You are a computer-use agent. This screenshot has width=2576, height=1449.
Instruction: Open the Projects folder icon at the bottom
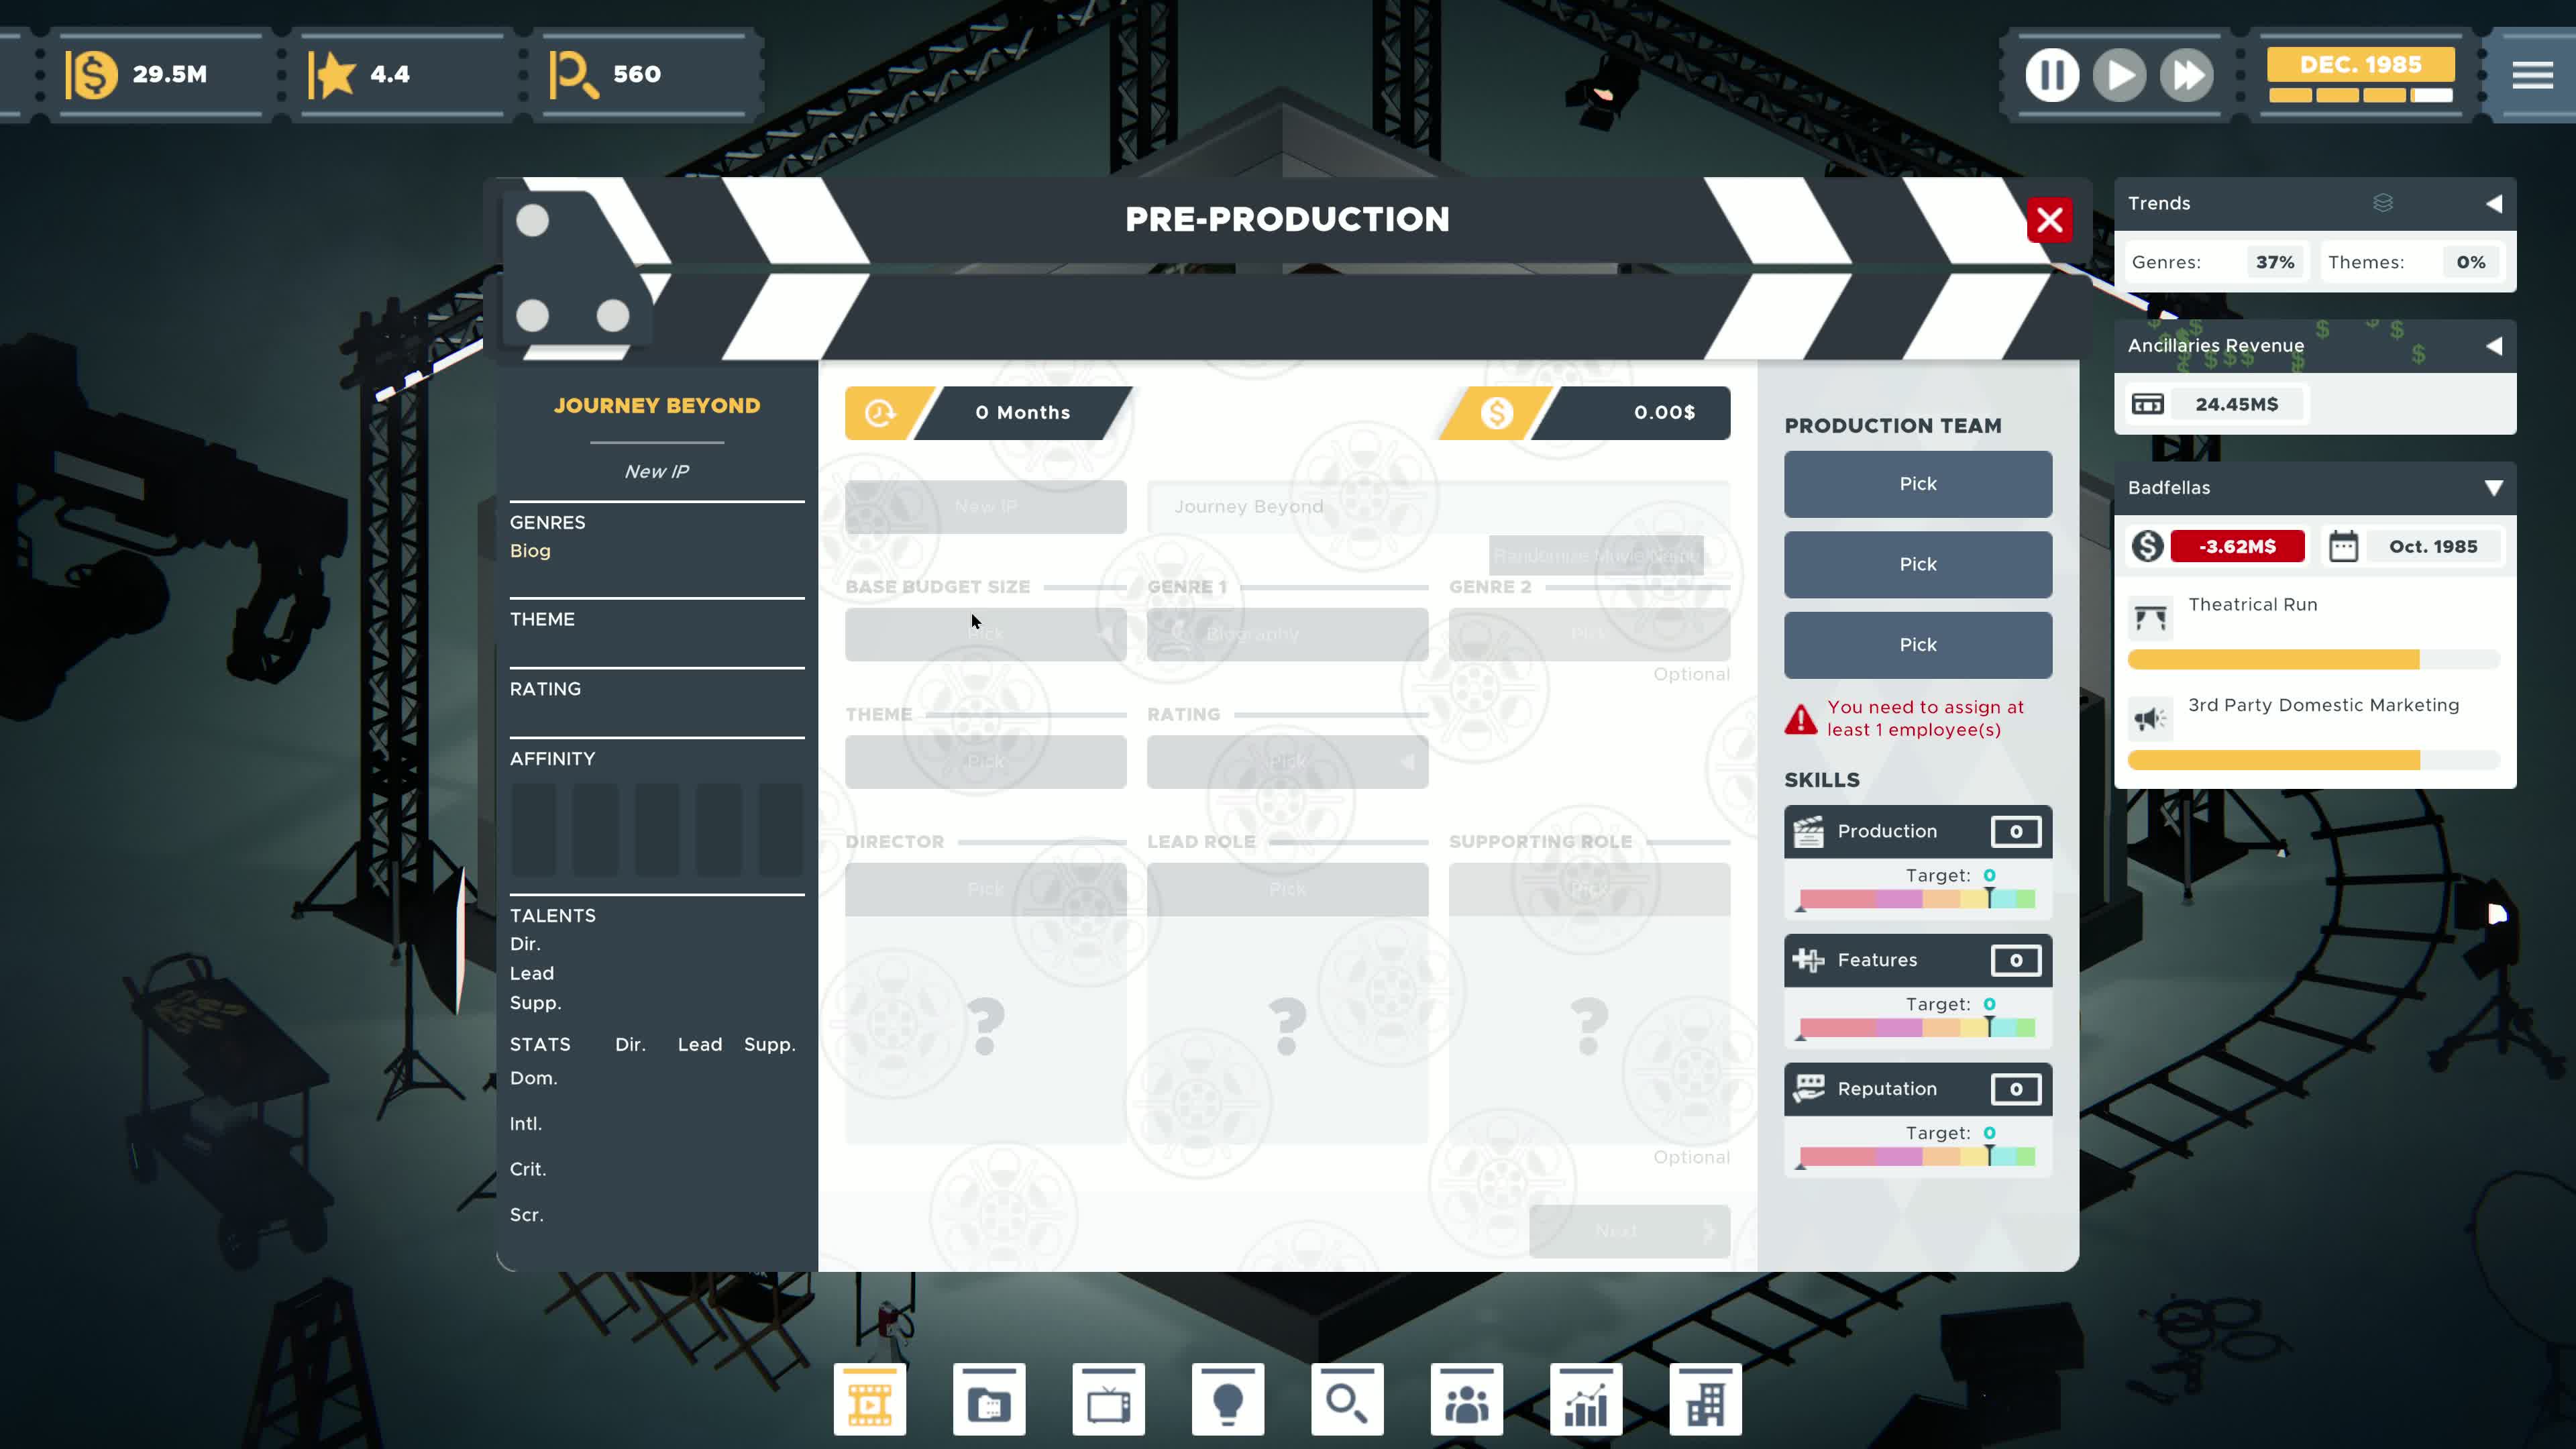click(988, 1399)
